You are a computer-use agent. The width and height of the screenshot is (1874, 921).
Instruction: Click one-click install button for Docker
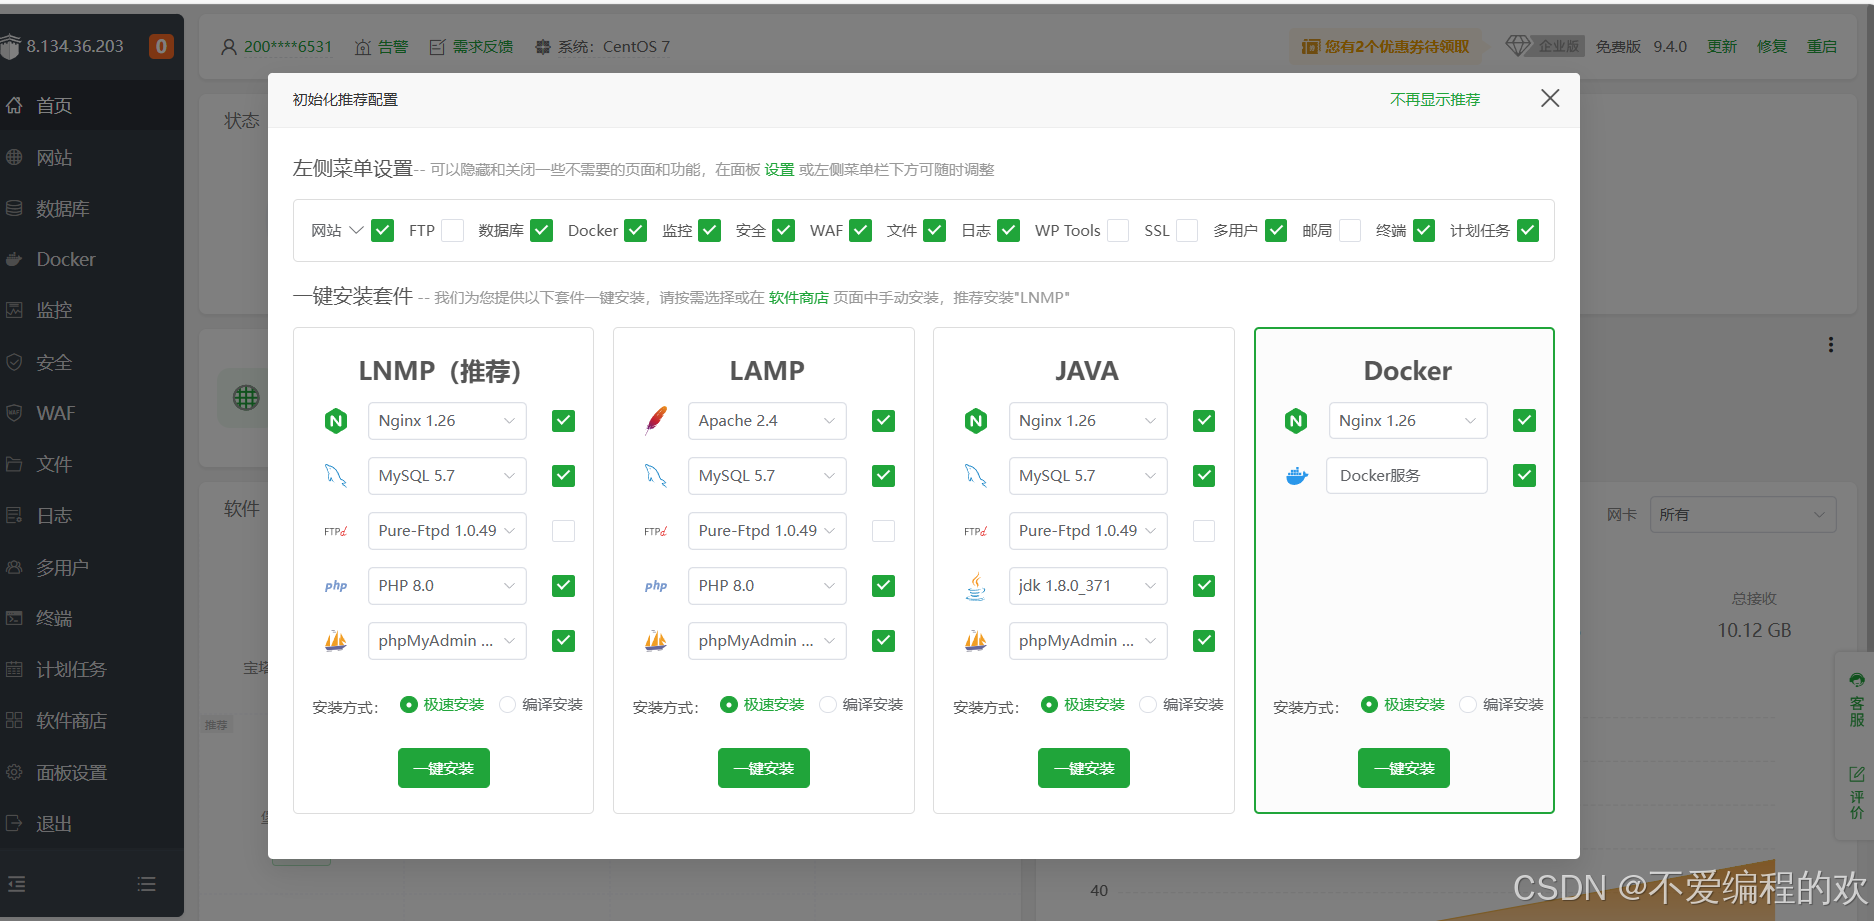pos(1404,768)
